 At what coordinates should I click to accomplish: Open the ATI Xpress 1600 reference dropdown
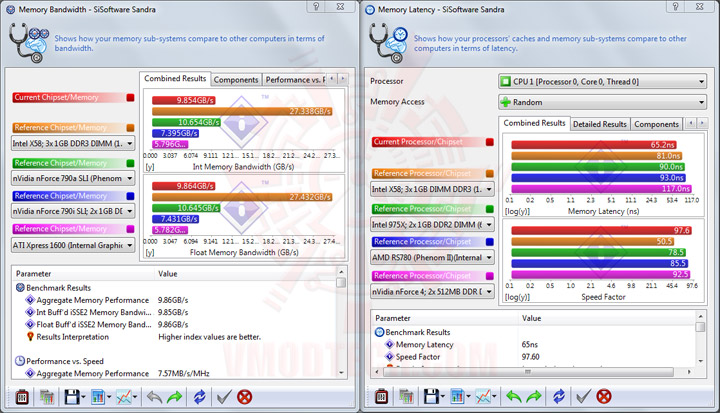[73, 245]
